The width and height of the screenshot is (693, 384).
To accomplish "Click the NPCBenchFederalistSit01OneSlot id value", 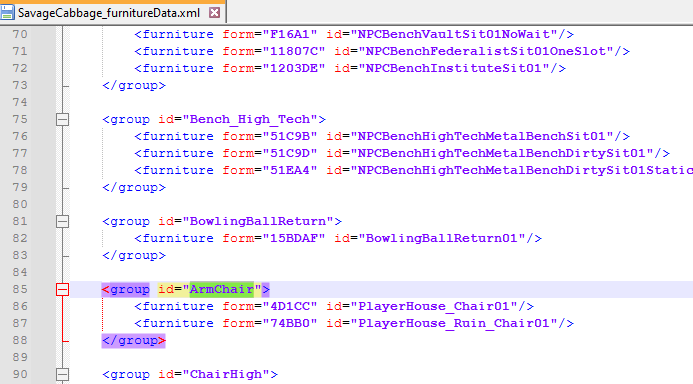I will point(486,51).
